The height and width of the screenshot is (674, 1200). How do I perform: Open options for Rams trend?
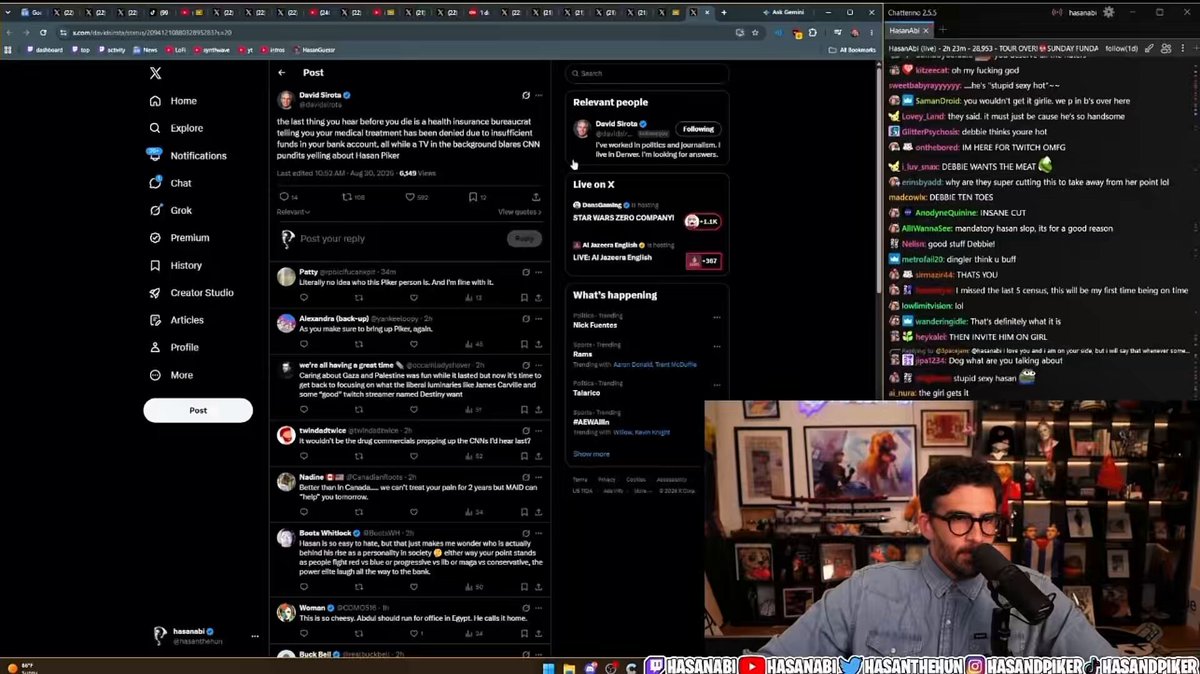(716, 346)
